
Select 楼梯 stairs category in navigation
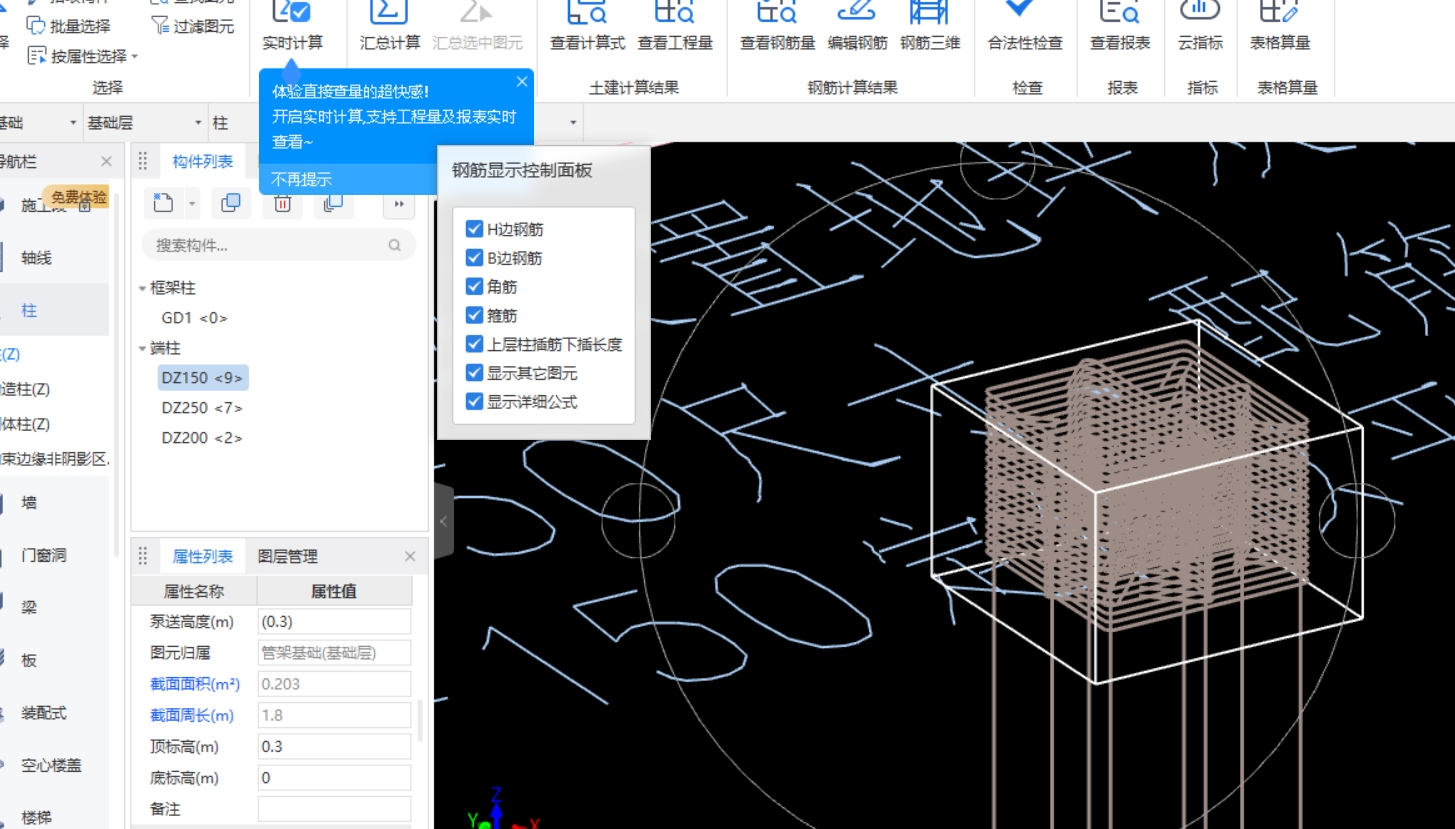click(36, 818)
